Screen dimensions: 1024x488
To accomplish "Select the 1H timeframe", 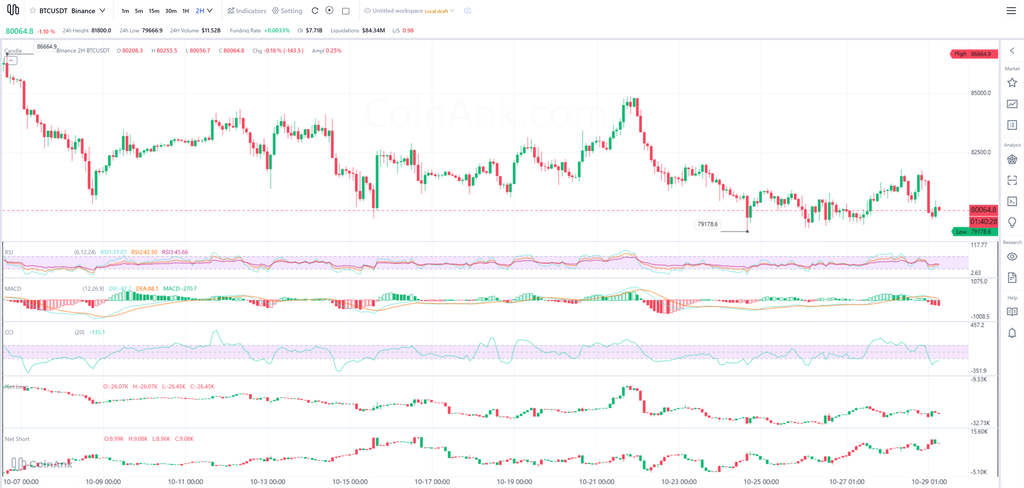I will (185, 11).
